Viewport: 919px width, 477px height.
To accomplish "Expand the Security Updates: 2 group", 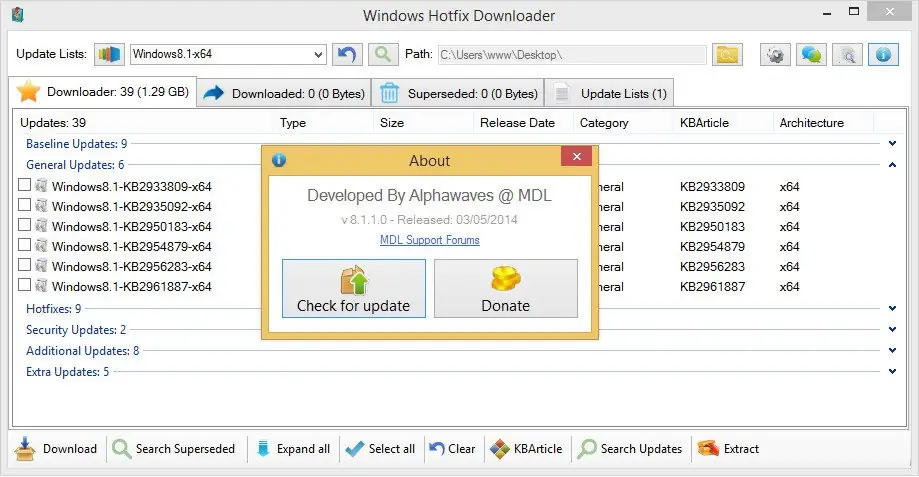I will click(892, 330).
